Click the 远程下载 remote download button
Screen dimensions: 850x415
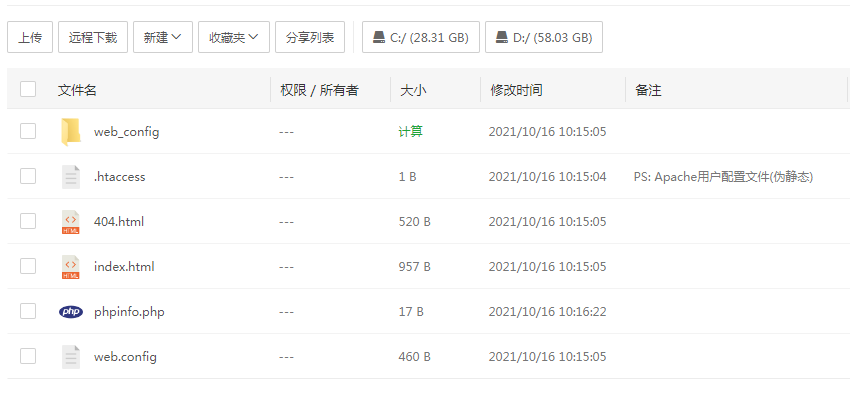[93, 37]
